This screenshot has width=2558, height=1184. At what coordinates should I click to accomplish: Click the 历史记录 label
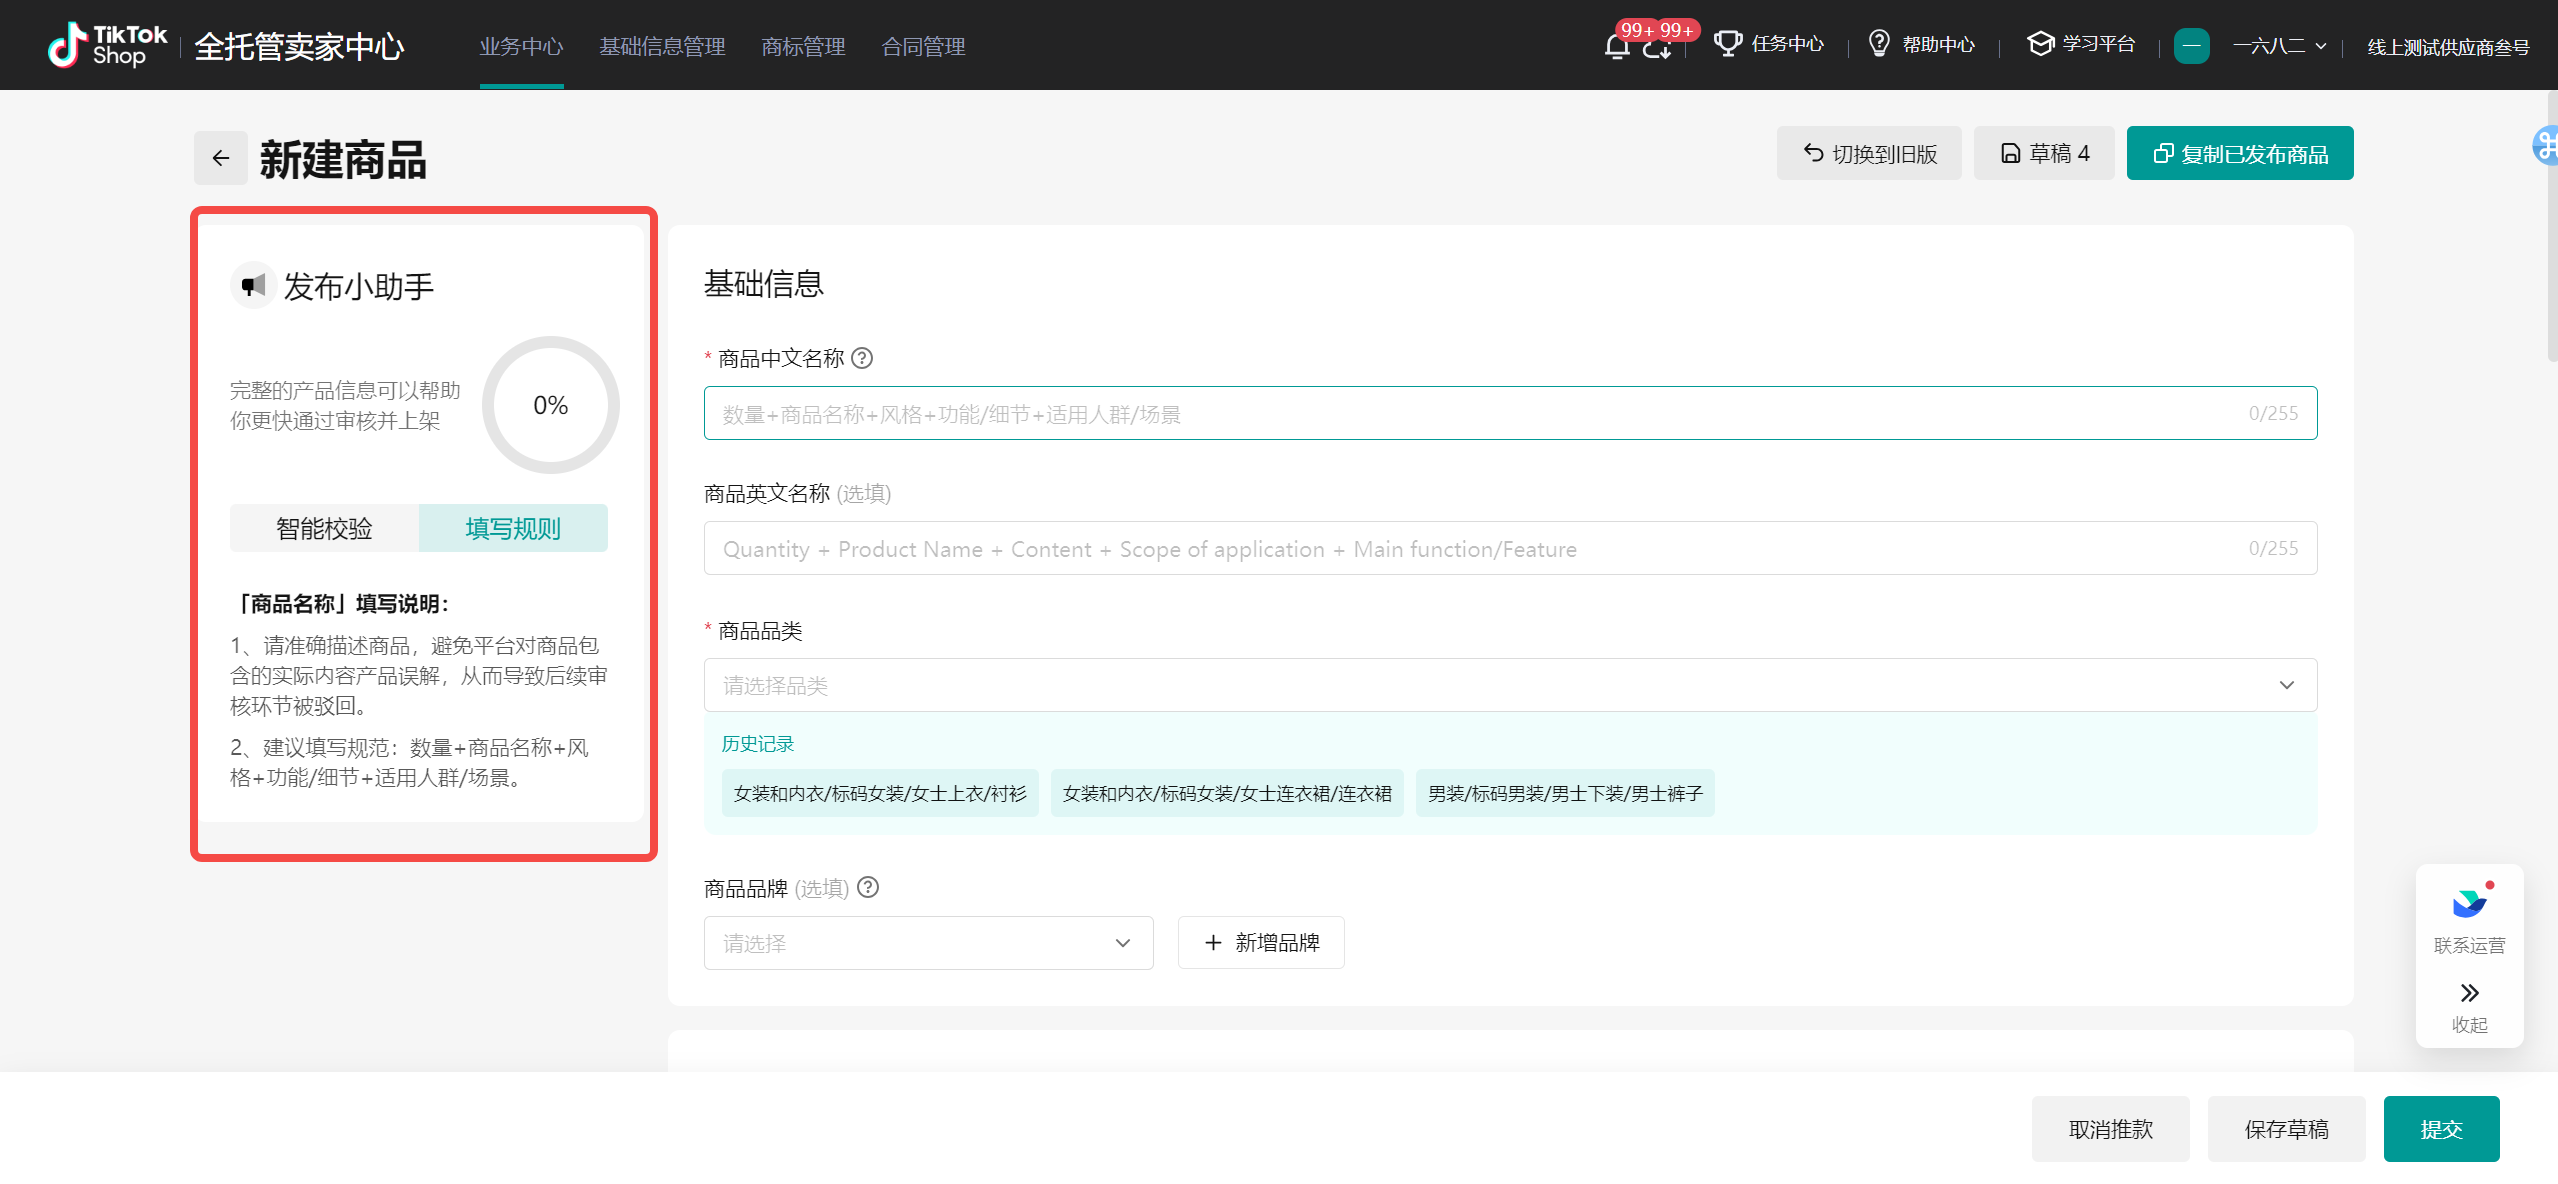point(757,744)
